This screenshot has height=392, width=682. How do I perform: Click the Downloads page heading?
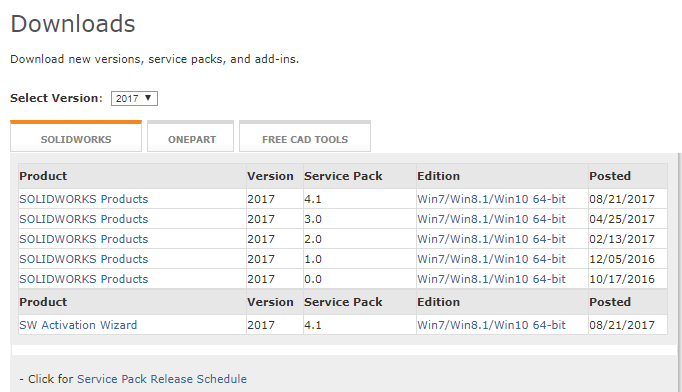click(x=73, y=23)
